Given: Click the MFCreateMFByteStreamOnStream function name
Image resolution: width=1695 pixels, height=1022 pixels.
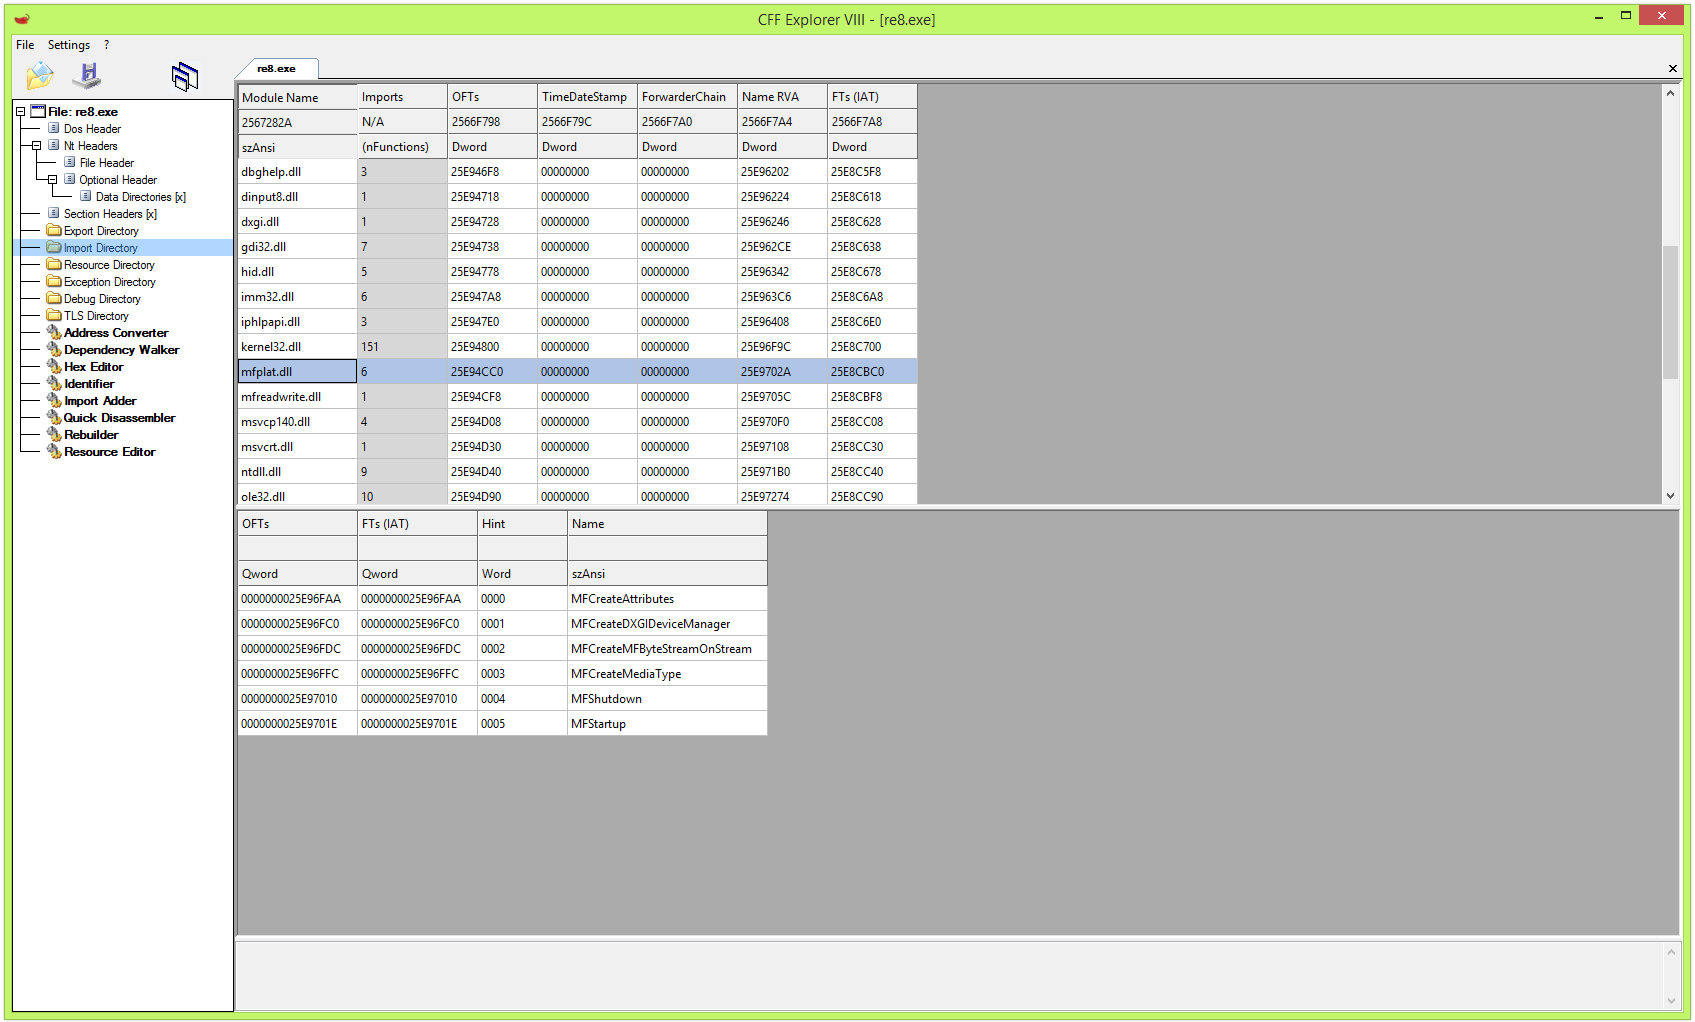Looking at the screenshot, I should [661, 649].
